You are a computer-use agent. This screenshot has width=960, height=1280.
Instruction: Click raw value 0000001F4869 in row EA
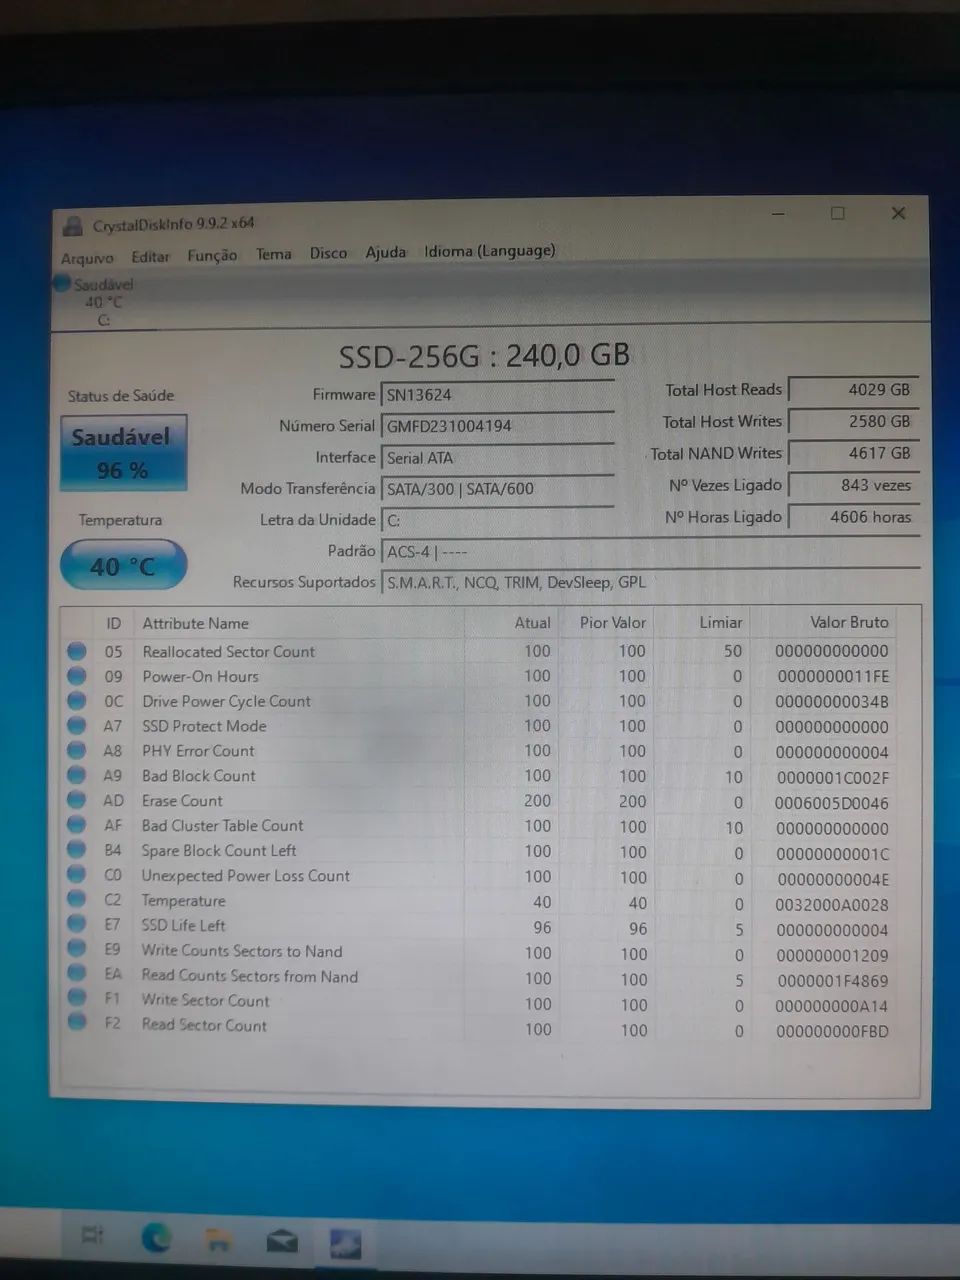pos(832,981)
